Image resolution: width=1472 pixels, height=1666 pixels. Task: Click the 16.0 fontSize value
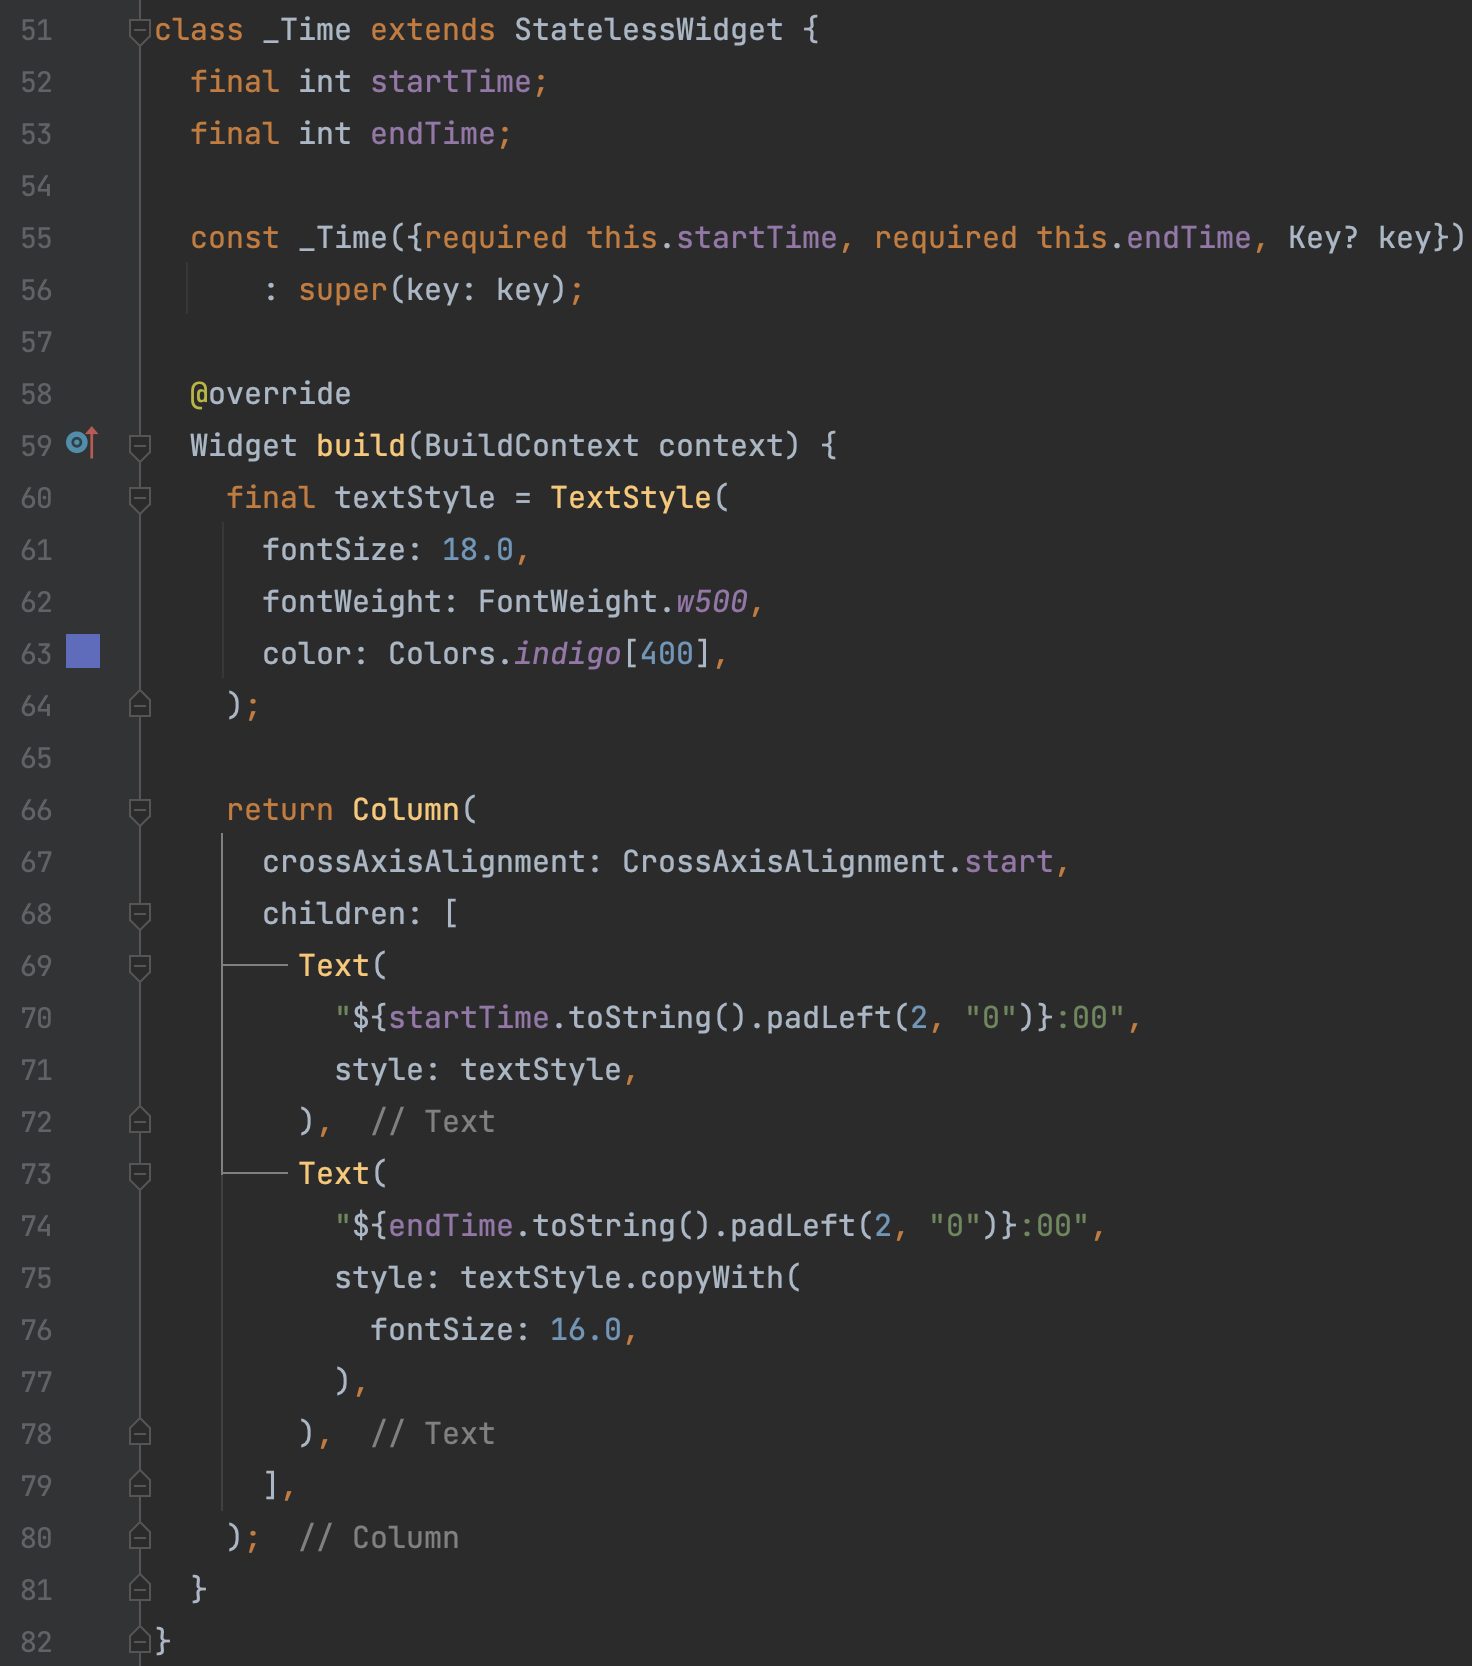coord(586,1330)
